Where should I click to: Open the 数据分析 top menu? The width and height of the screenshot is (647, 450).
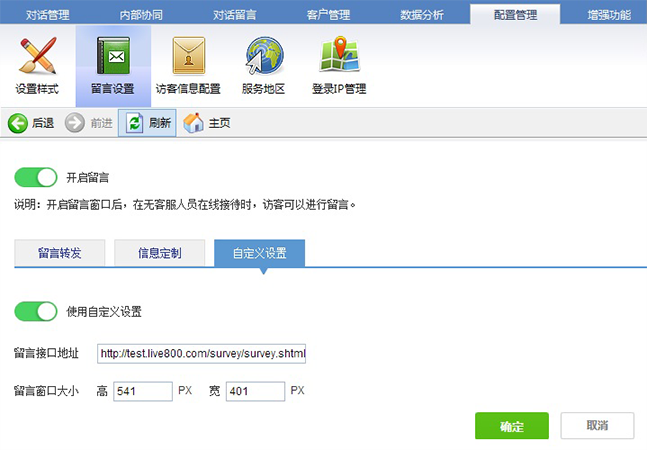[x=424, y=15]
